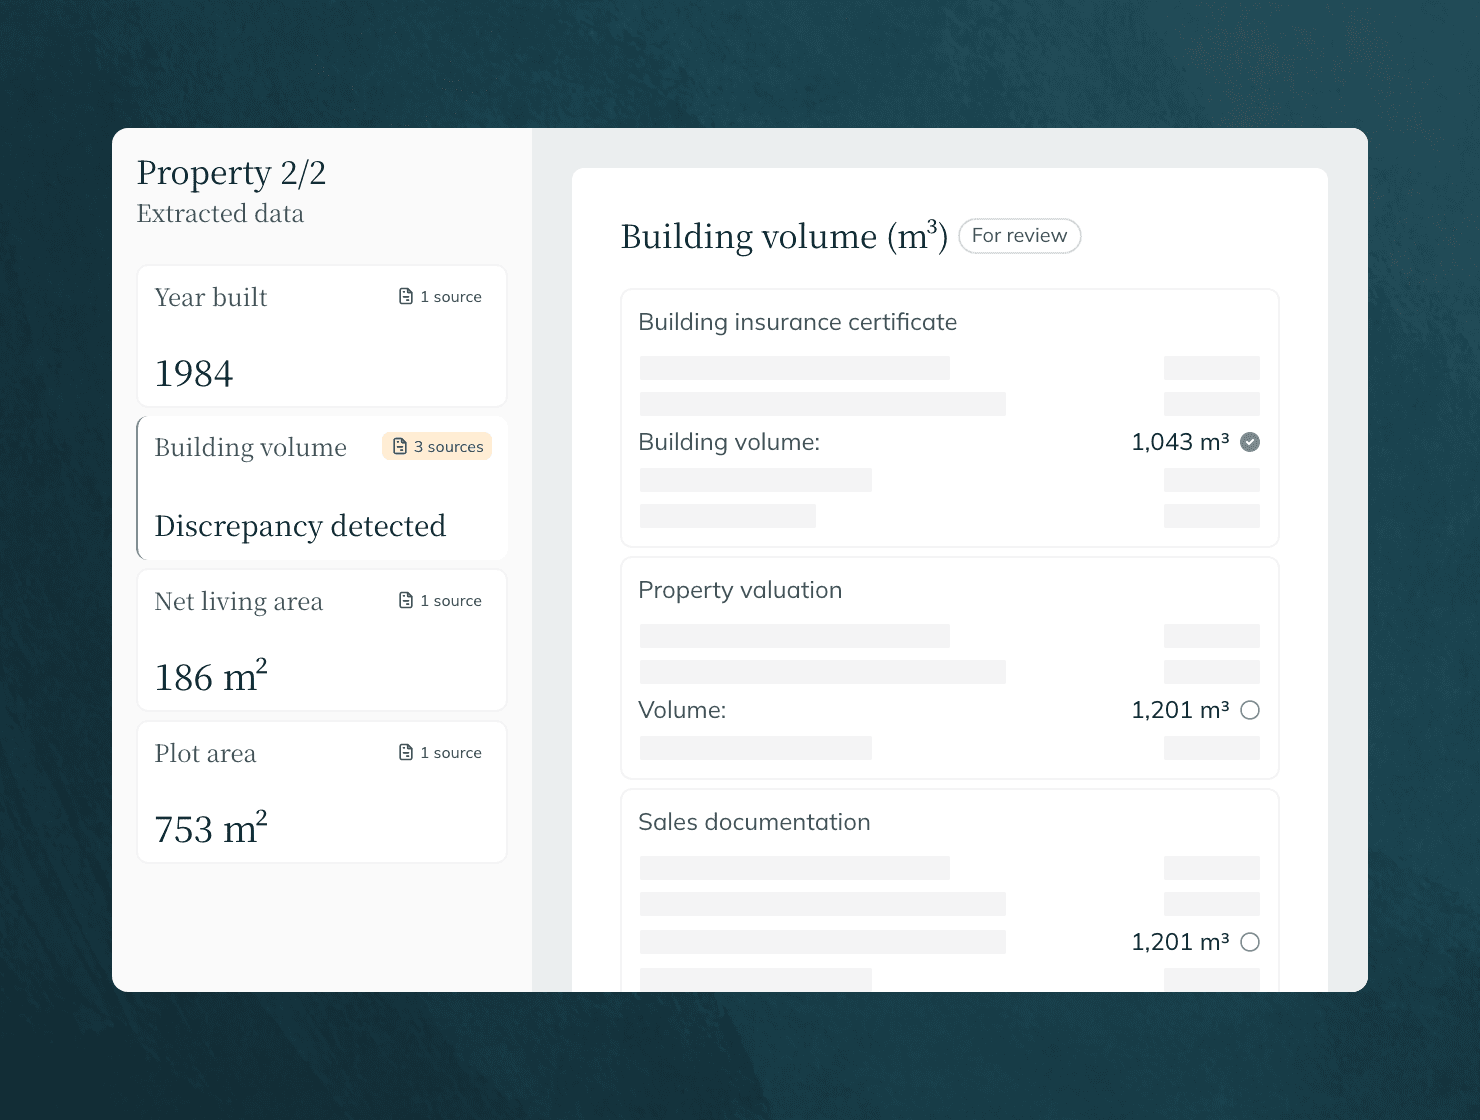Open the Net living area card

click(x=322, y=640)
